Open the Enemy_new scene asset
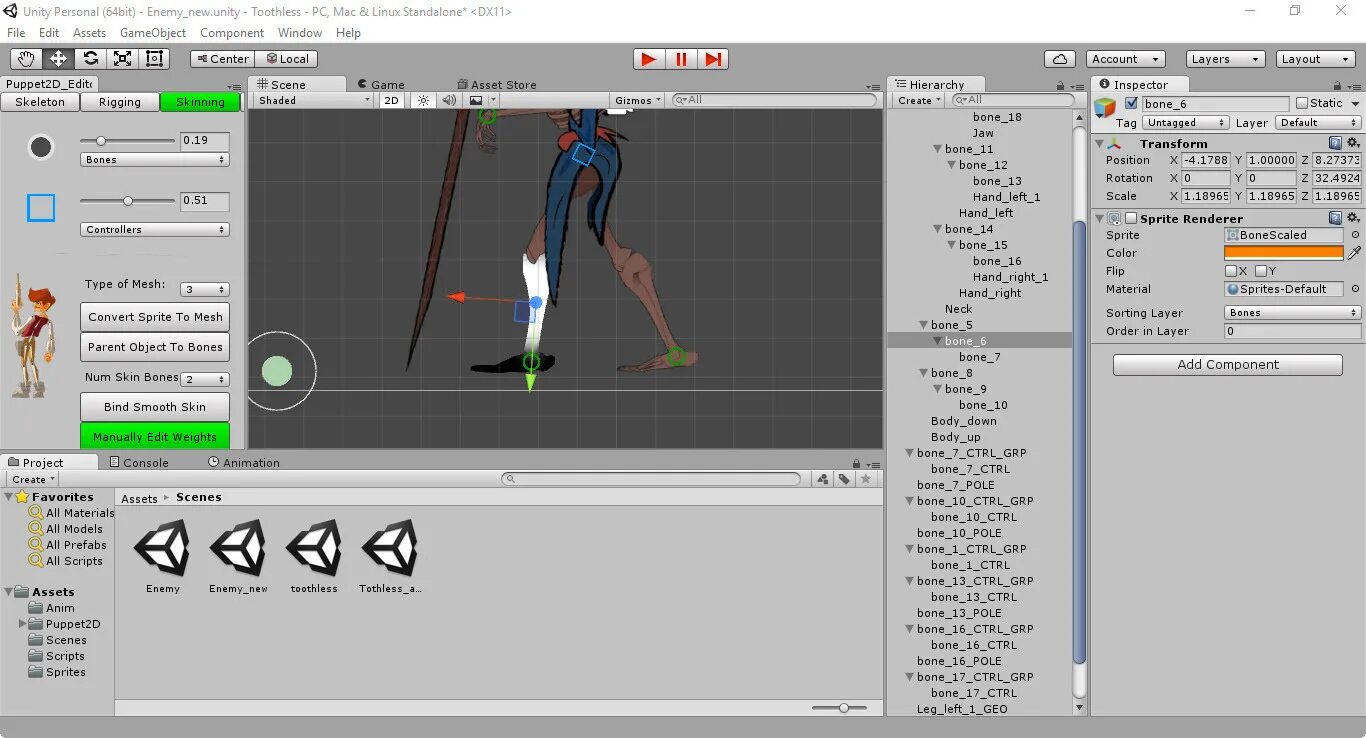This screenshot has height=738, width=1366. (238, 556)
